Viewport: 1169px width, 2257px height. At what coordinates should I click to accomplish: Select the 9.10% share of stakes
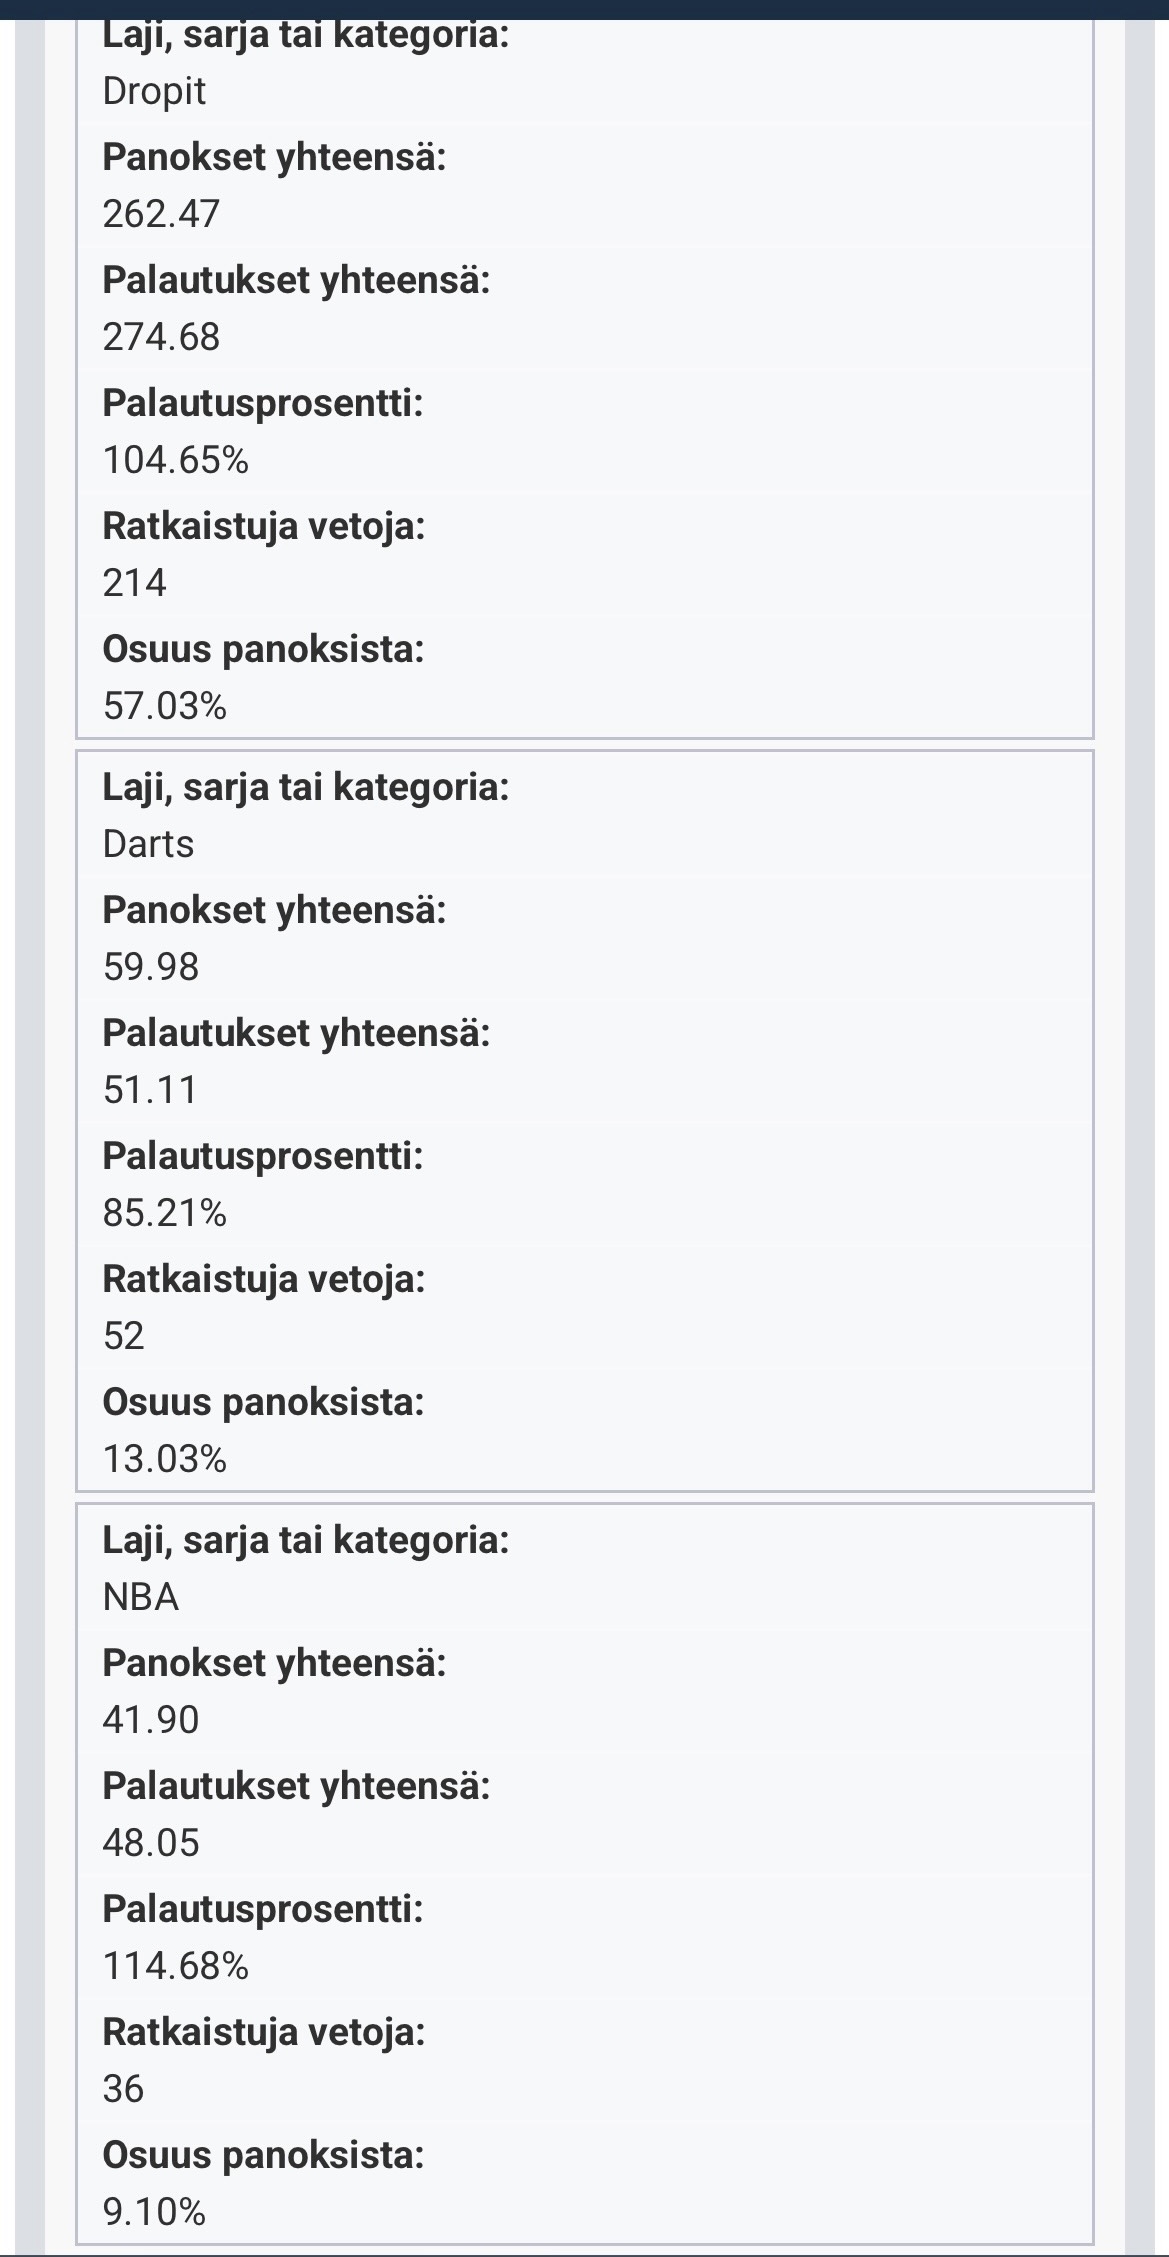[x=154, y=2212]
